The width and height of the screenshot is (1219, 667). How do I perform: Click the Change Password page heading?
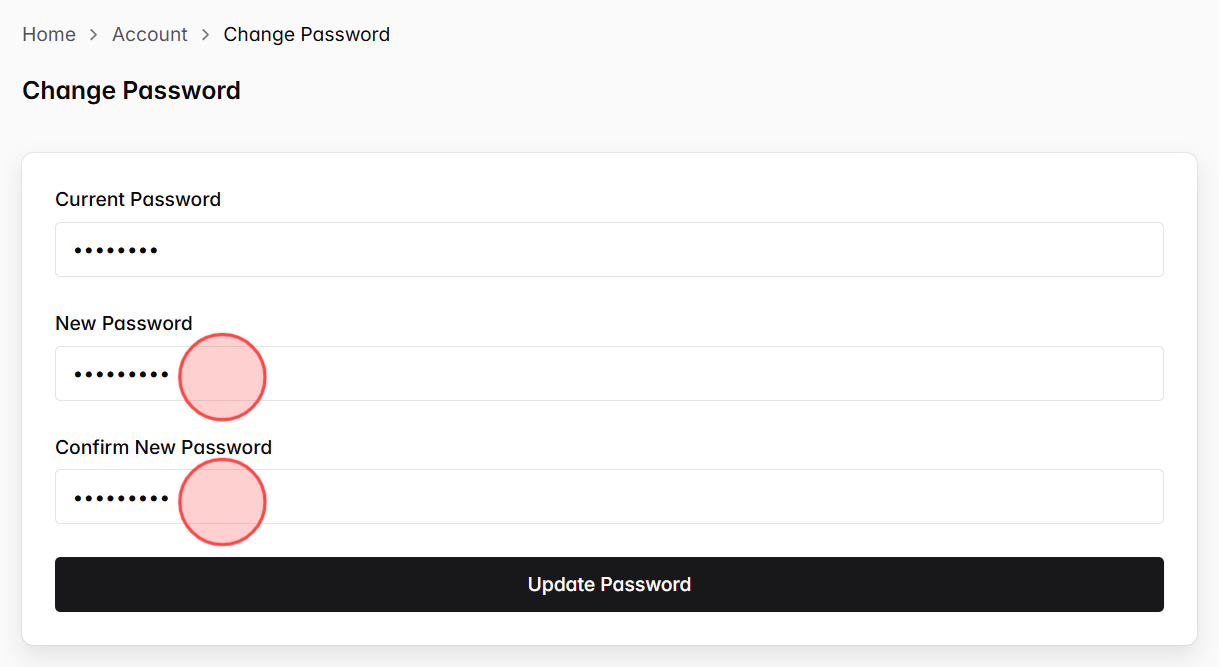131,90
